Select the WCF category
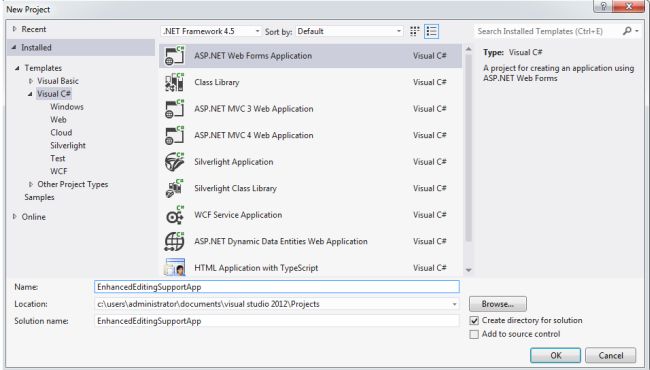Screen dimensions: 650x370 58,171
